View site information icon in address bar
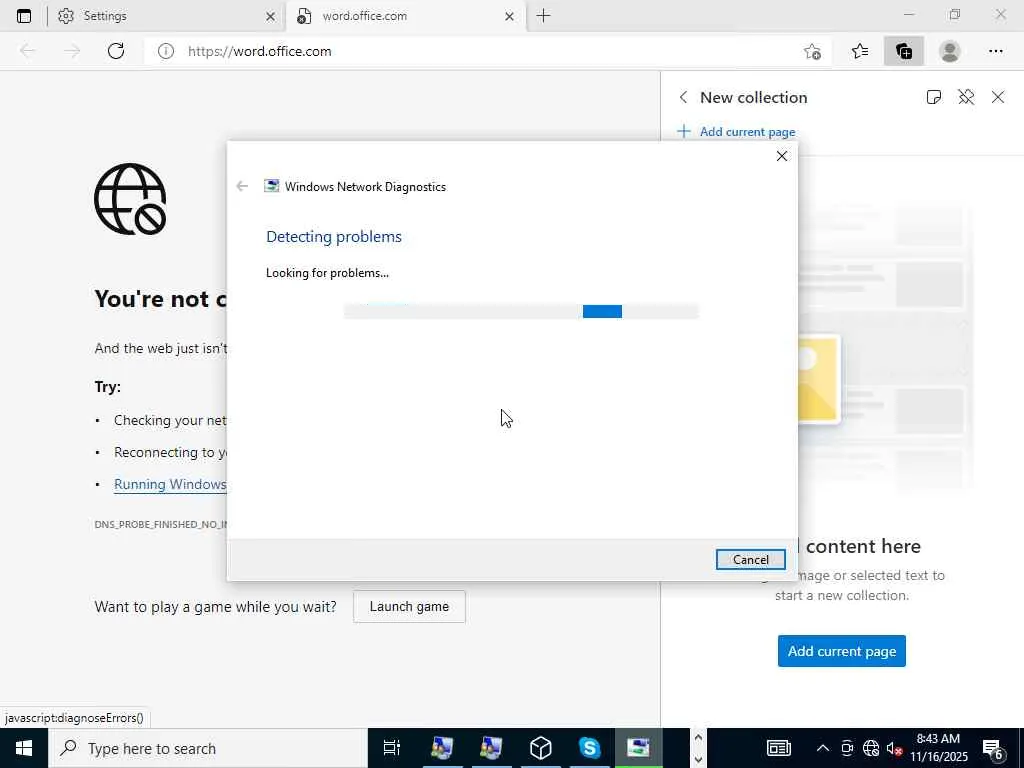Viewport: 1024px width, 768px height. tap(166, 52)
